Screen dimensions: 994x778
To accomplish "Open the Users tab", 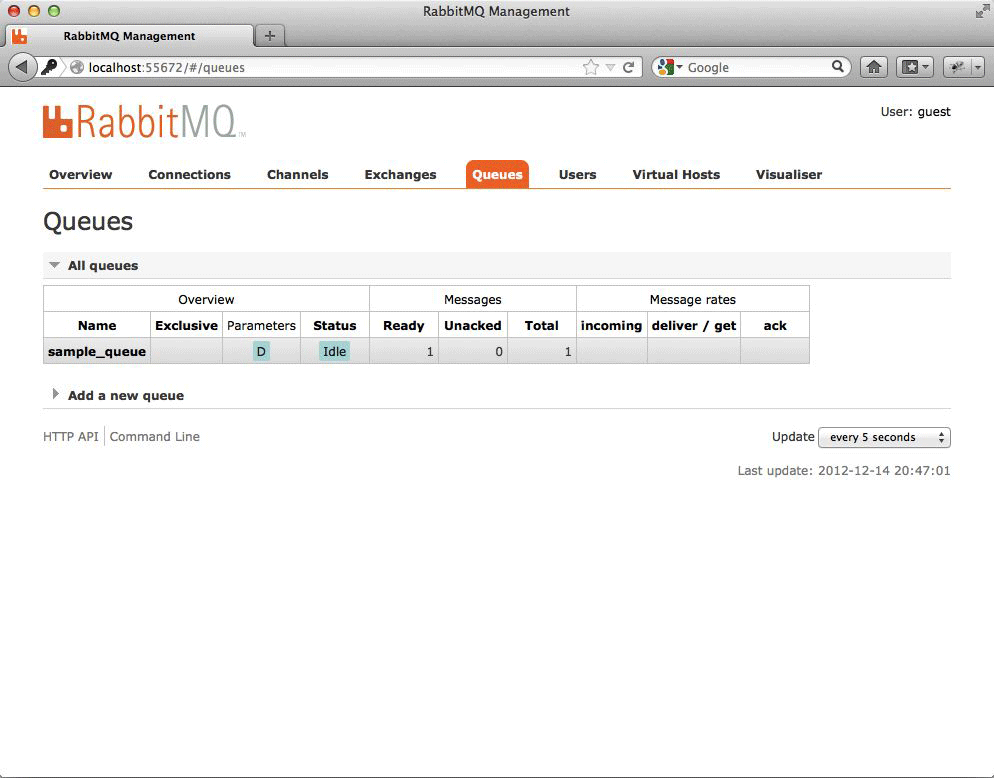I will click(578, 174).
